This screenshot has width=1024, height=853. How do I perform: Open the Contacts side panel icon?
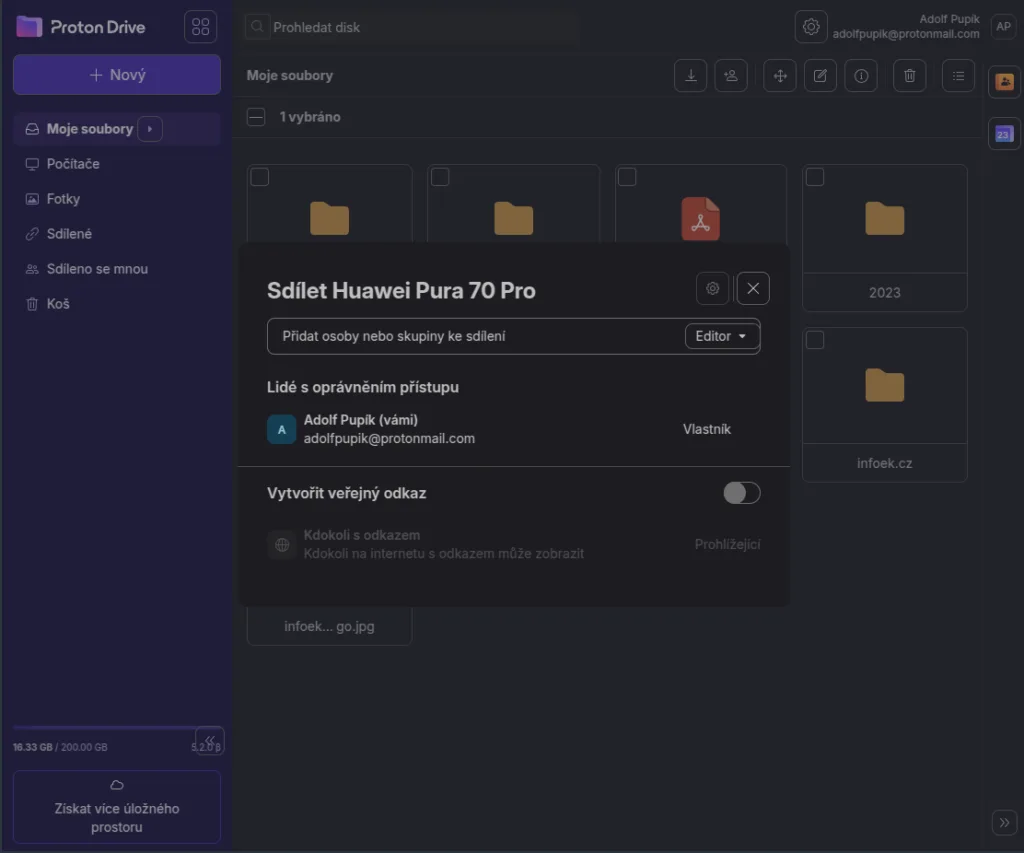(x=1004, y=82)
